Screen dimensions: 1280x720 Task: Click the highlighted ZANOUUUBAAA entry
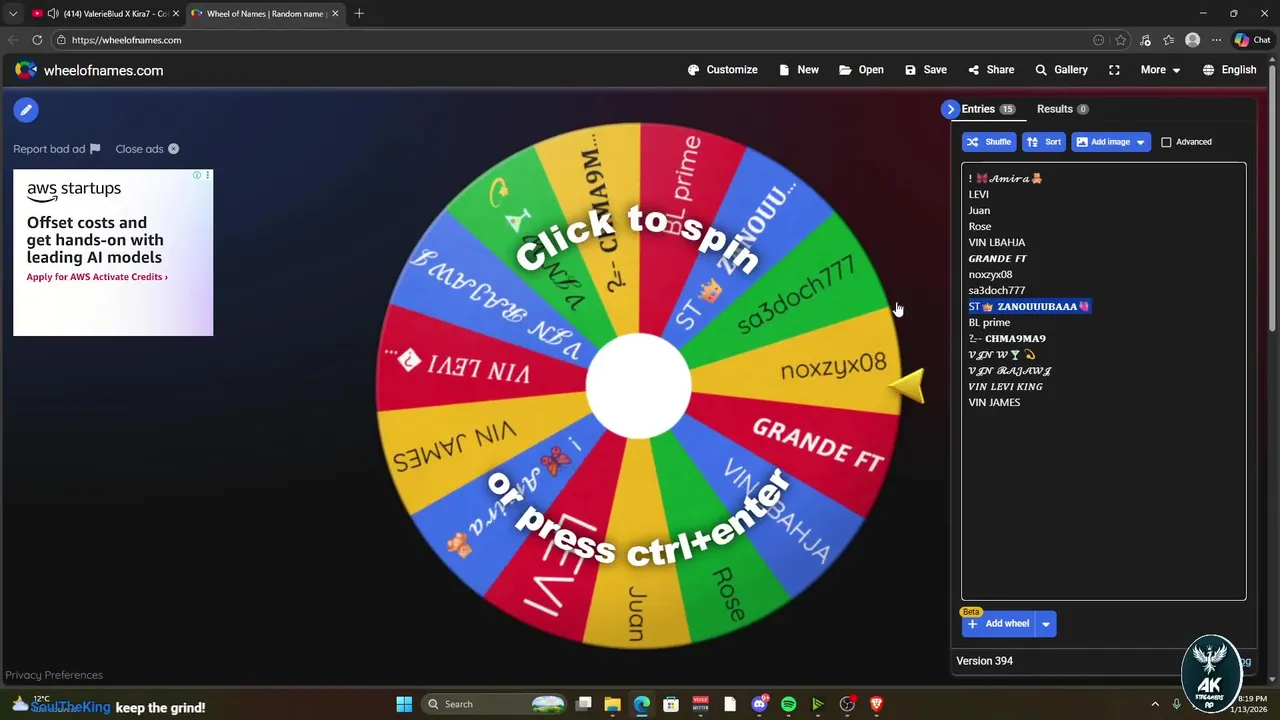1029,306
